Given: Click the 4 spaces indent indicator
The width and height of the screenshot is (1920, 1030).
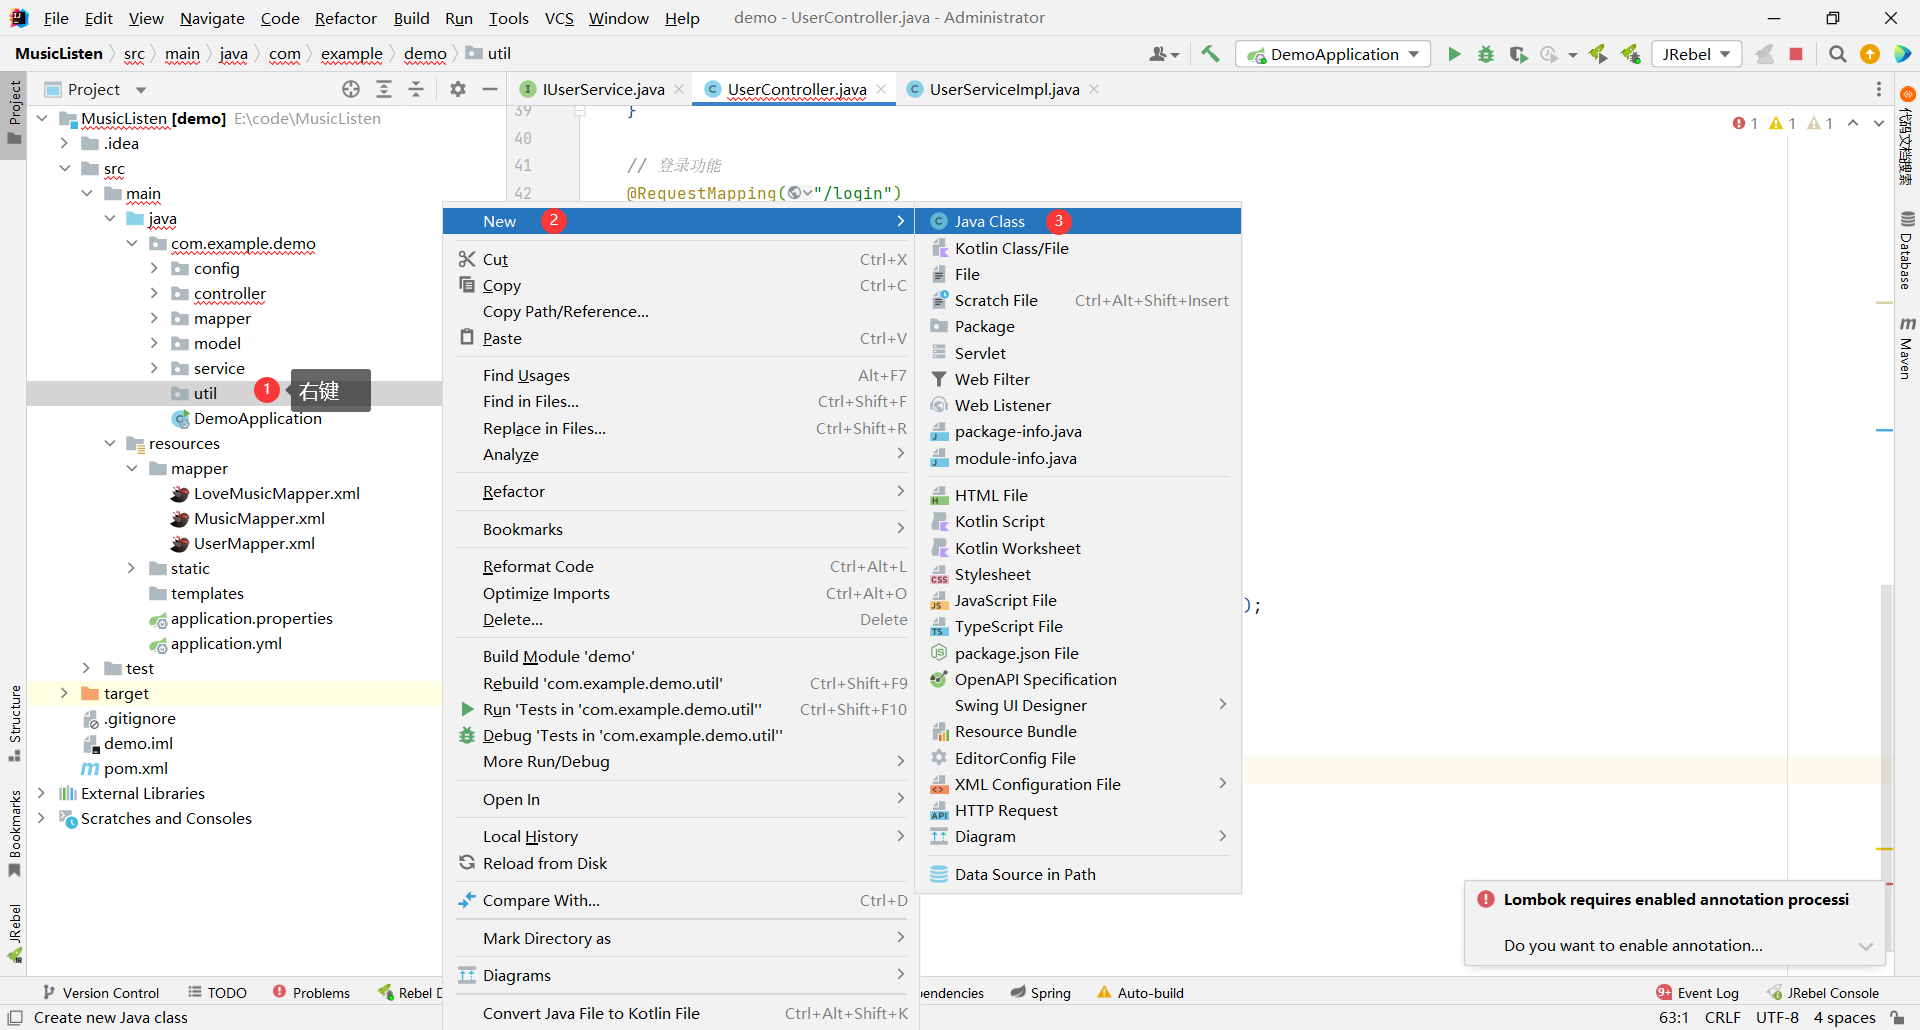Looking at the screenshot, I should click(1844, 1017).
